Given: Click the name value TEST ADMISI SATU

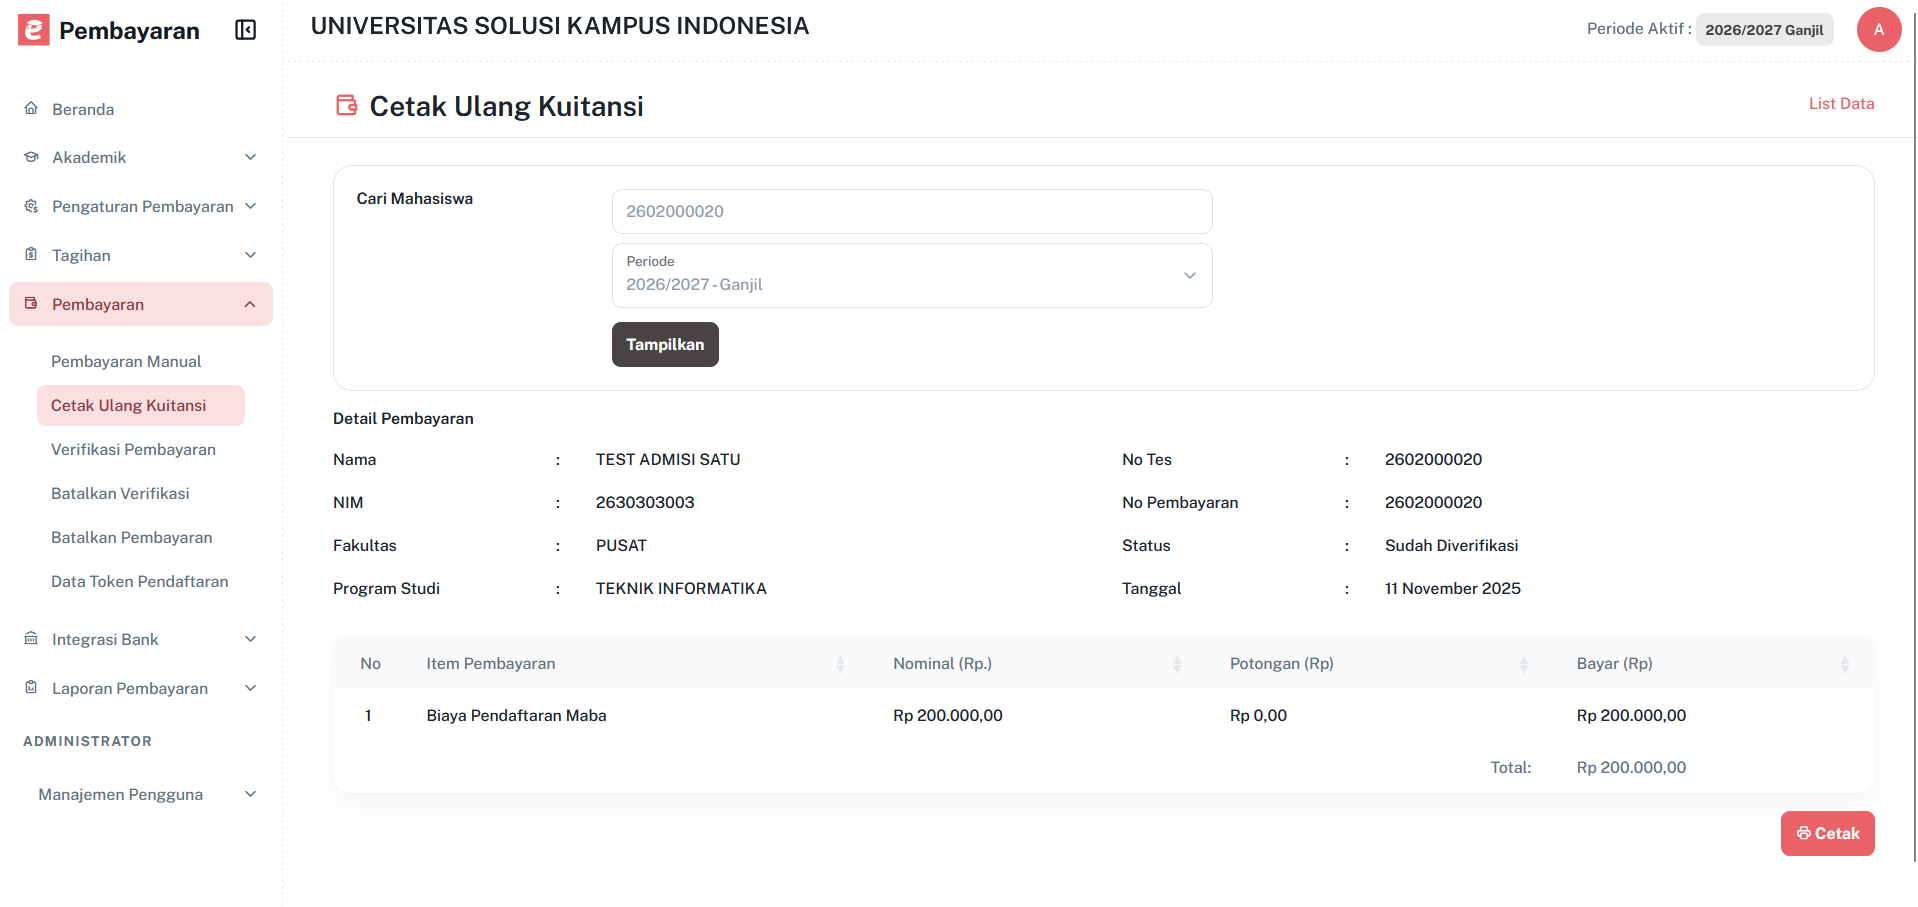Looking at the screenshot, I should 668,459.
